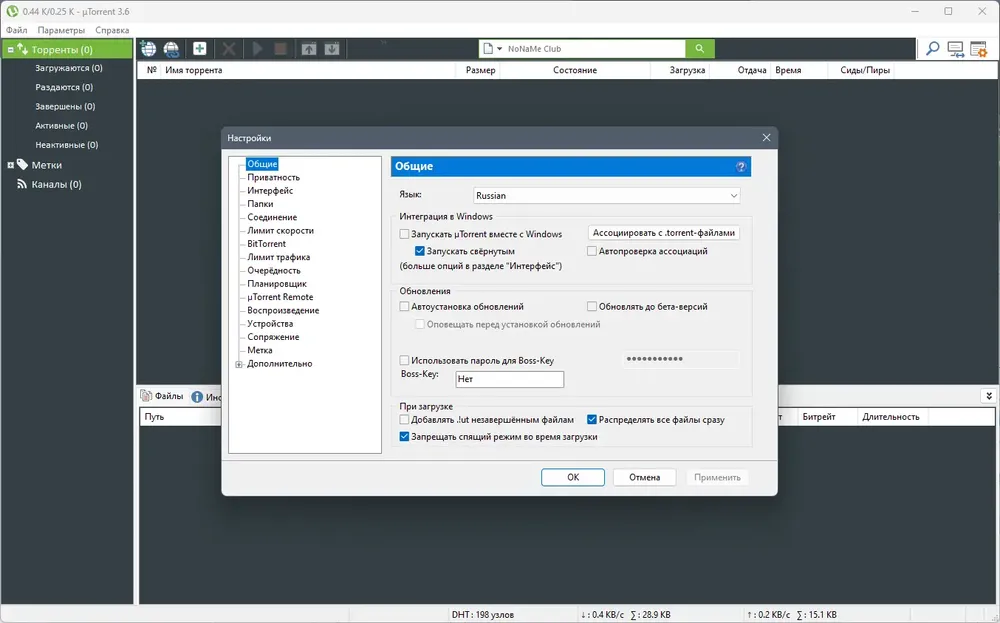Click the start torrent play icon
The image size is (1000, 623).
[258, 48]
